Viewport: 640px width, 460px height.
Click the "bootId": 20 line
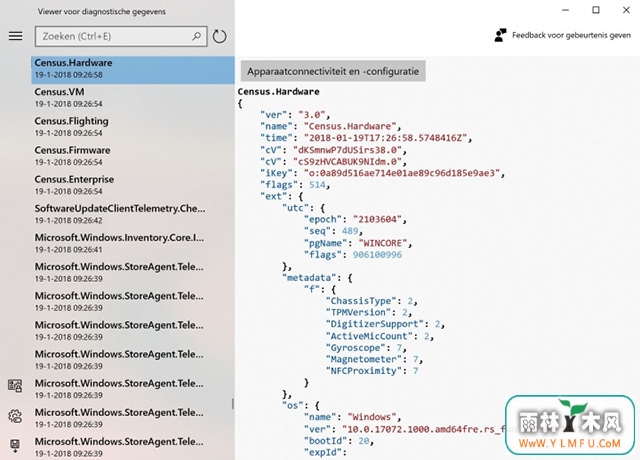(339, 441)
